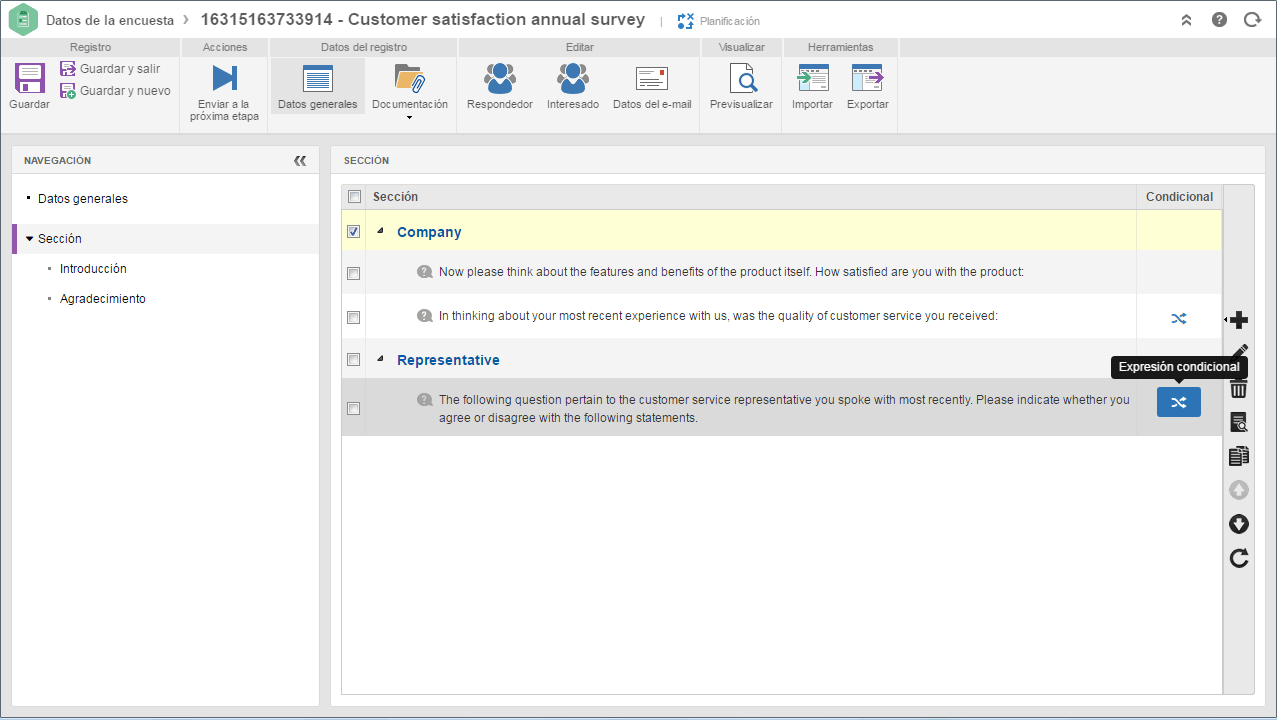This screenshot has width=1277, height=720.
Task: Select Datos generales in the navigation tree
Action: tap(83, 199)
